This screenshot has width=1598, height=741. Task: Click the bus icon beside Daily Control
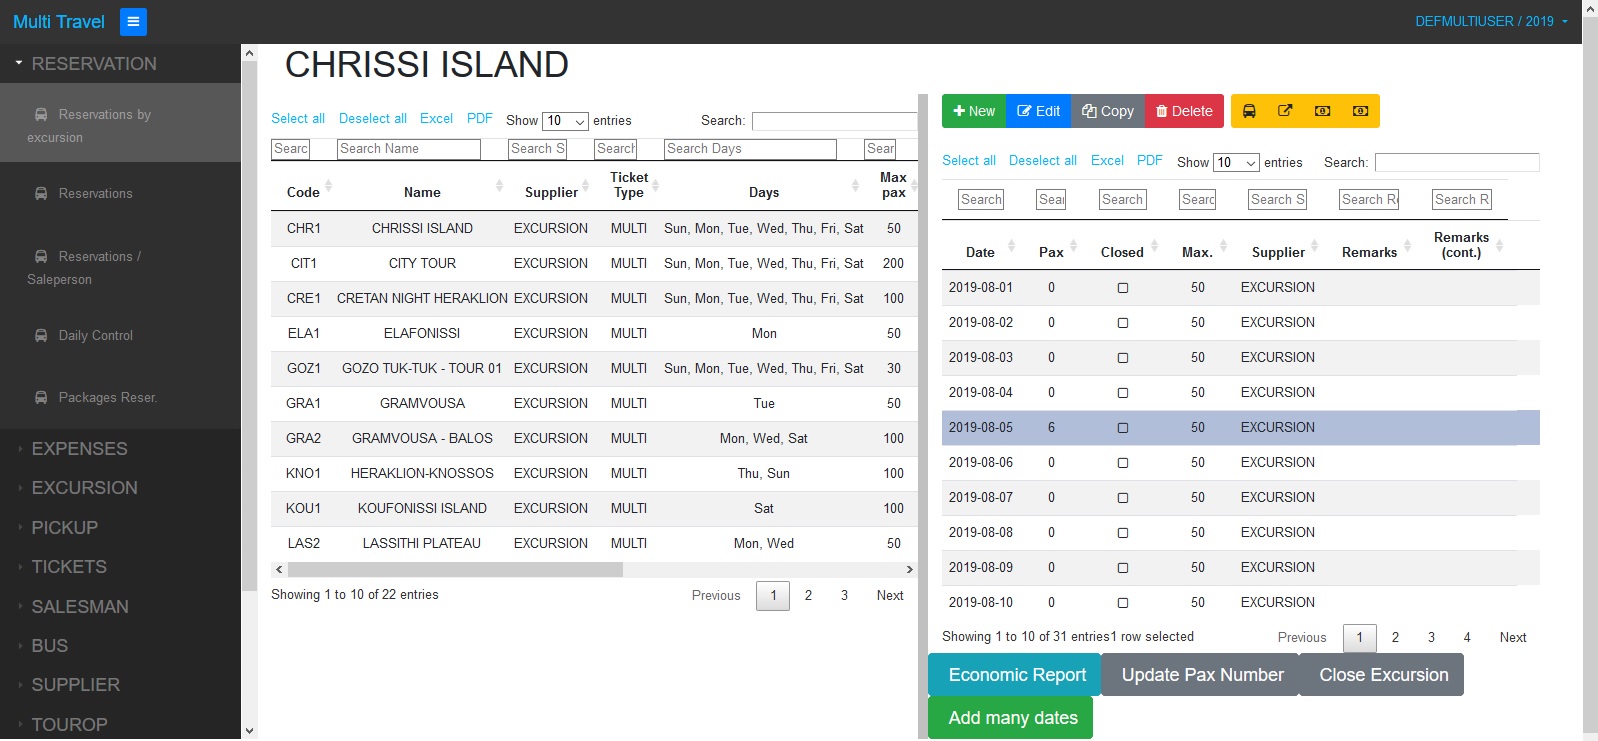tap(41, 336)
